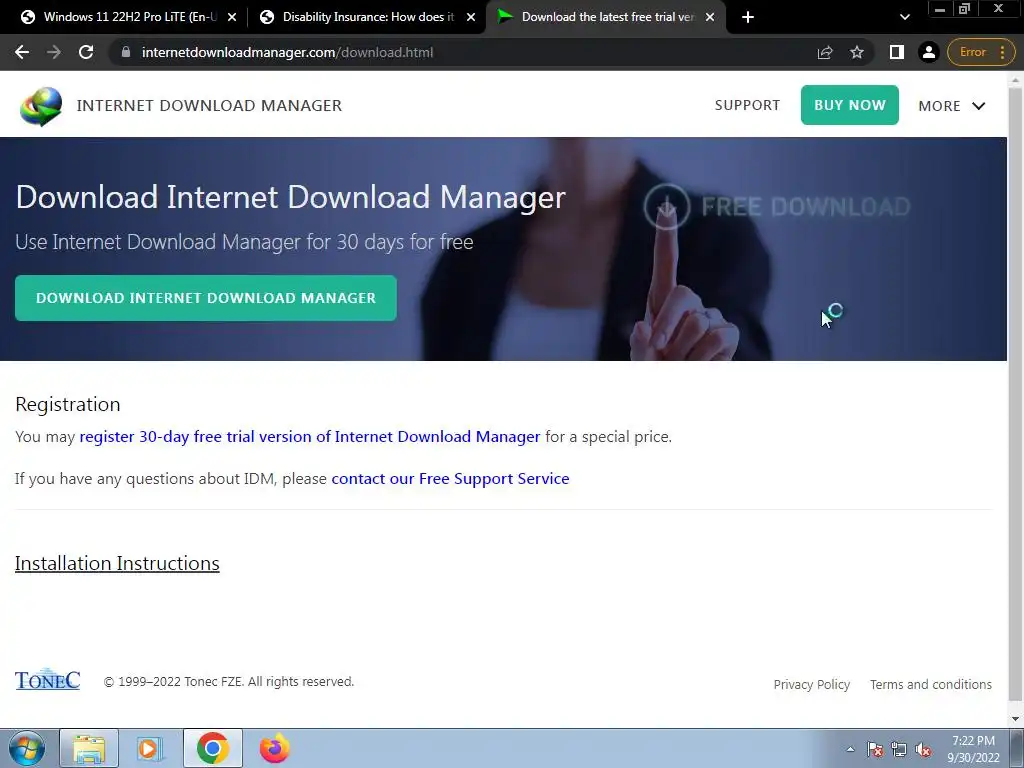
Task: Click the forward navigation arrow
Action: click(x=54, y=52)
